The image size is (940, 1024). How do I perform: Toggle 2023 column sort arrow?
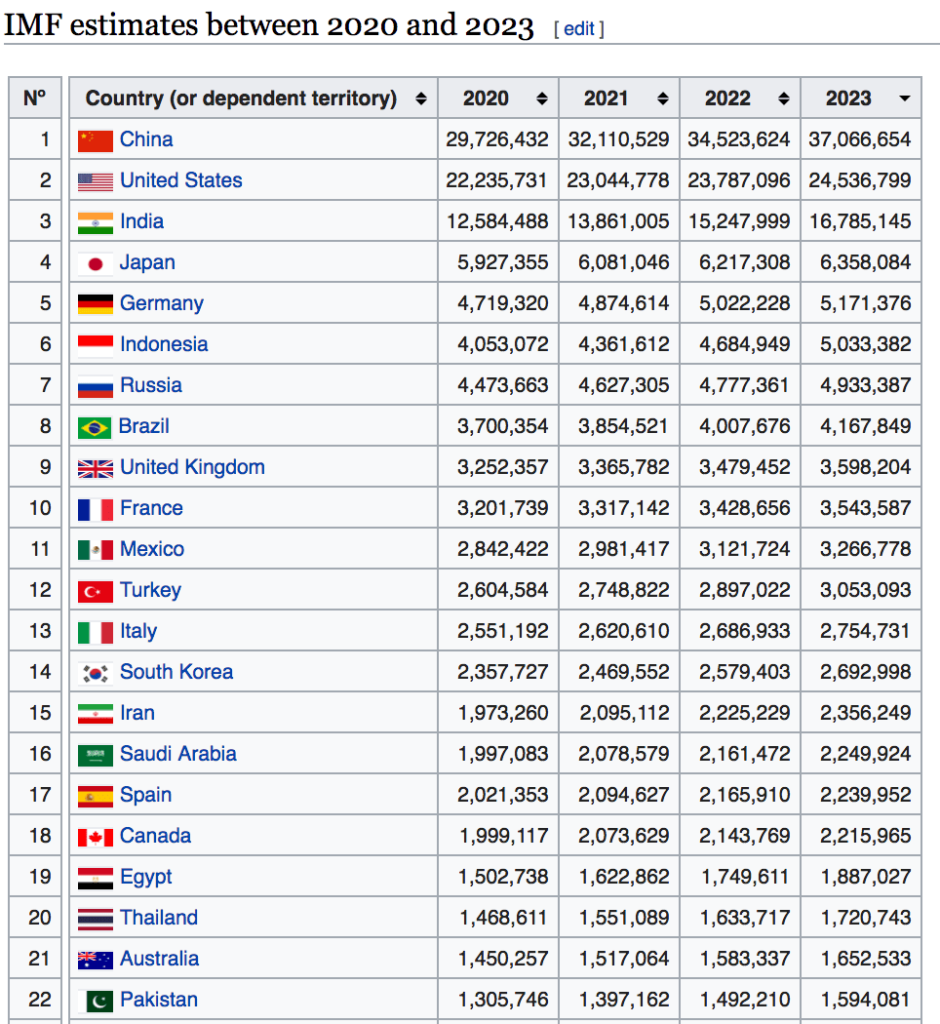pyautogui.click(x=904, y=99)
